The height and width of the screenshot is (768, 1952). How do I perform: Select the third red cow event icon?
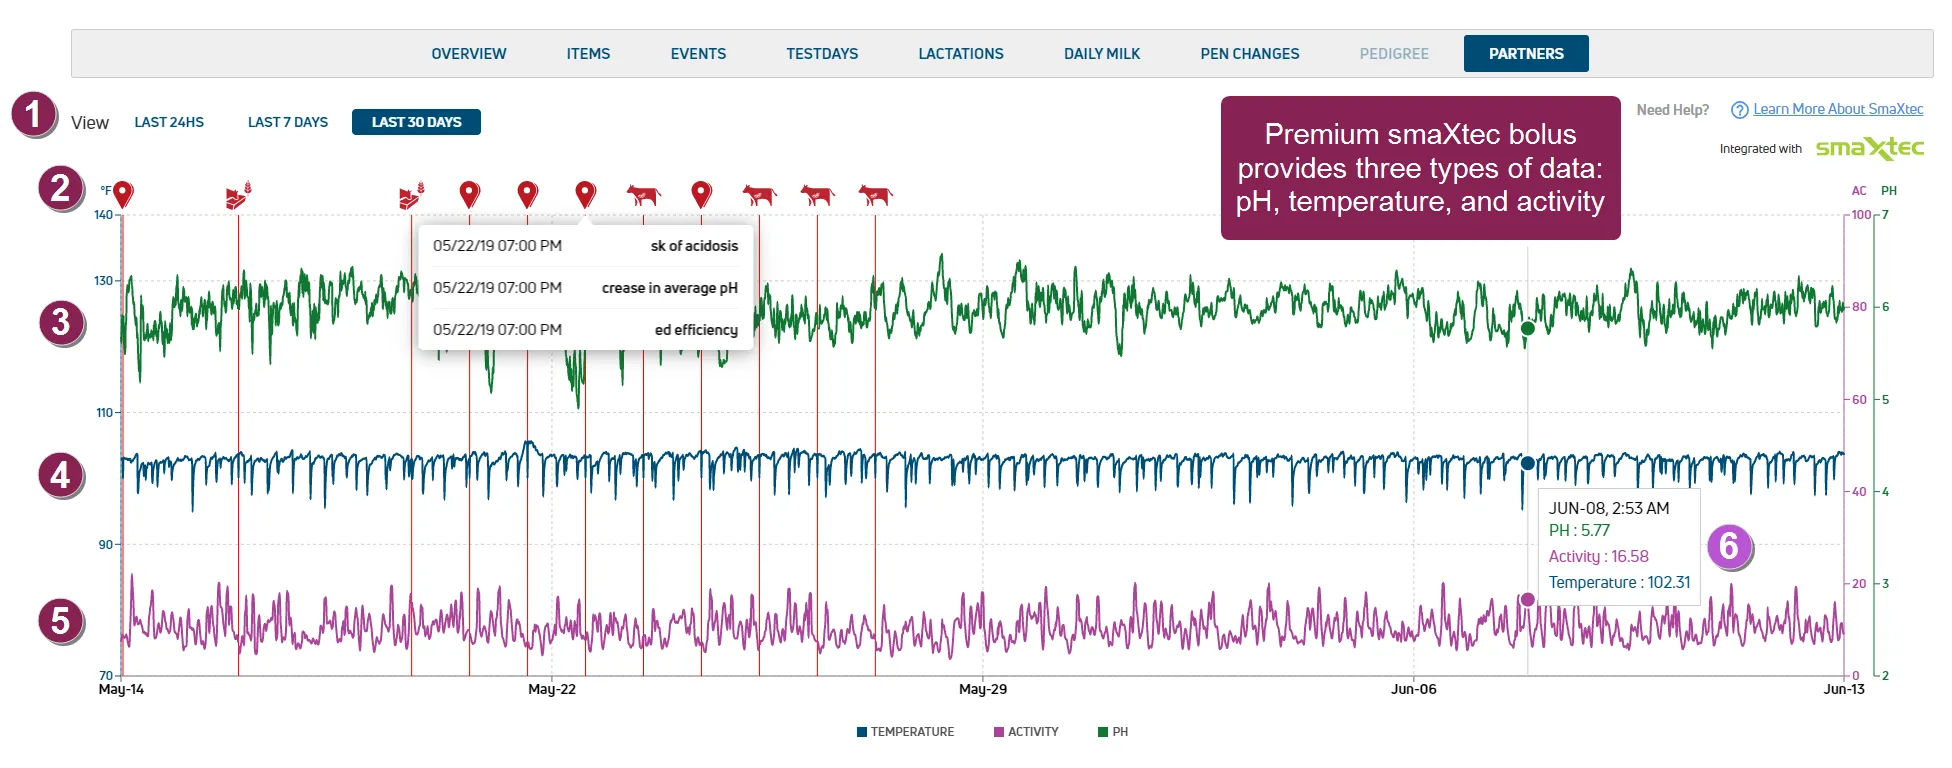pyautogui.click(x=817, y=194)
